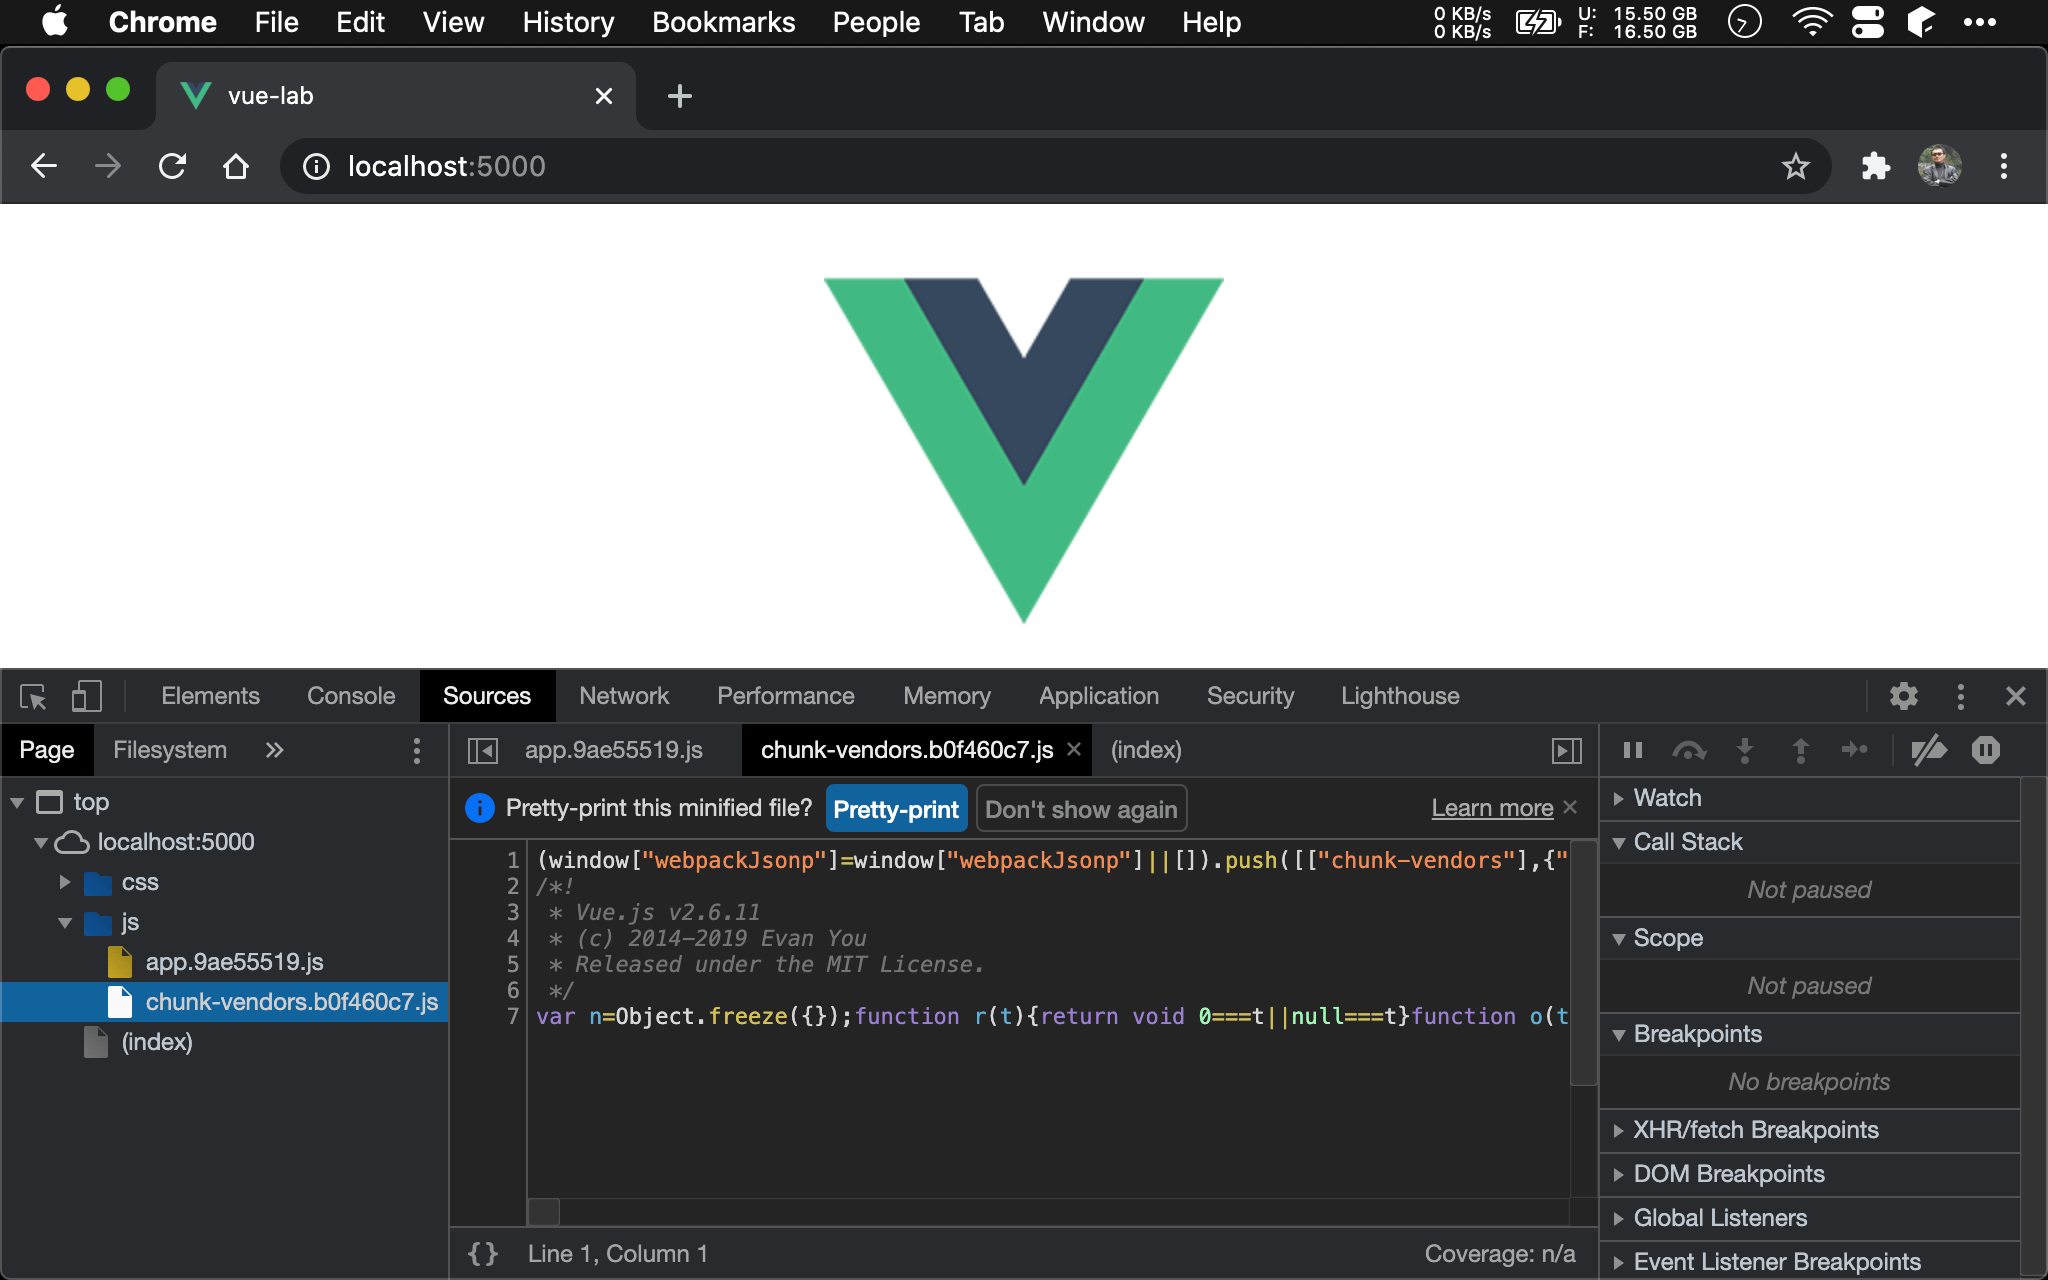Image resolution: width=2048 pixels, height=1280 pixels.
Task: Click the inspect element picker icon
Action: pos(33,696)
